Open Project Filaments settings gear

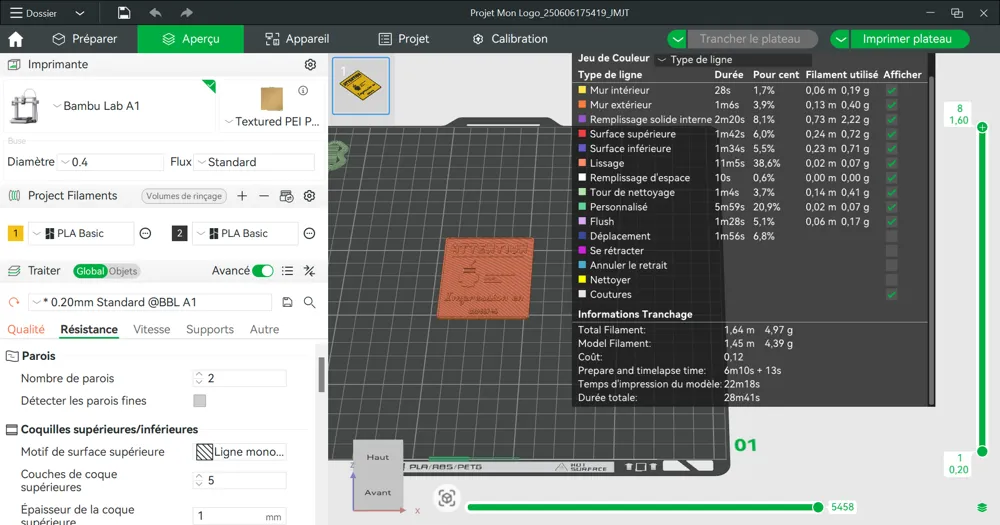tap(309, 196)
